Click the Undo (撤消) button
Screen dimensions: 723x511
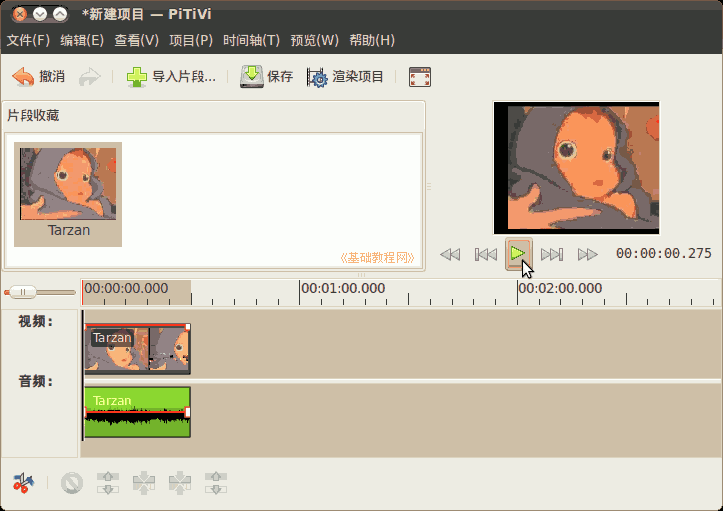[39, 77]
